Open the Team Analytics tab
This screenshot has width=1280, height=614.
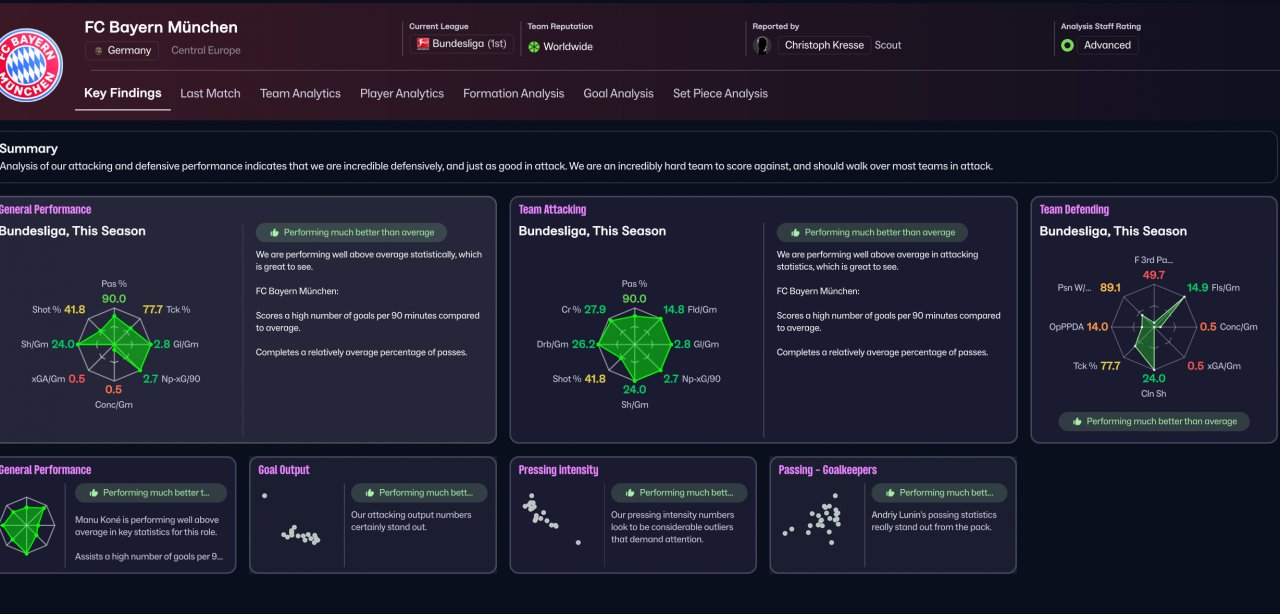[x=300, y=93]
